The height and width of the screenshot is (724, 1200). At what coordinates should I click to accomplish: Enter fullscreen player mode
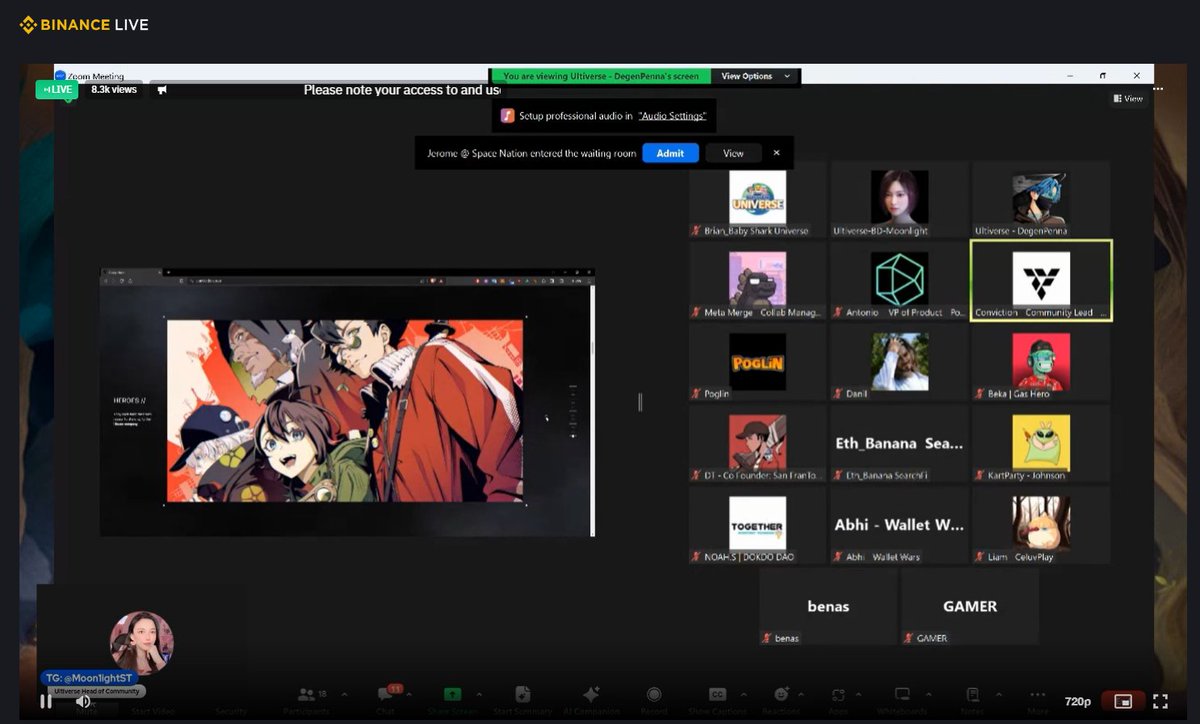pos(1160,701)
